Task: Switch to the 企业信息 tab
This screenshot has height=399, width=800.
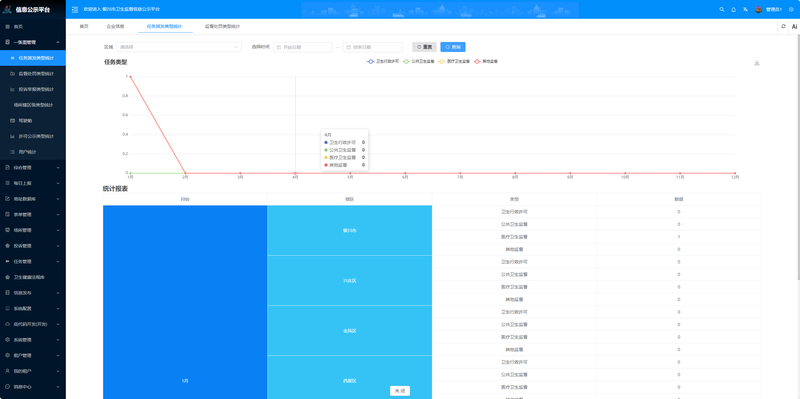Action: pos(115,26)
